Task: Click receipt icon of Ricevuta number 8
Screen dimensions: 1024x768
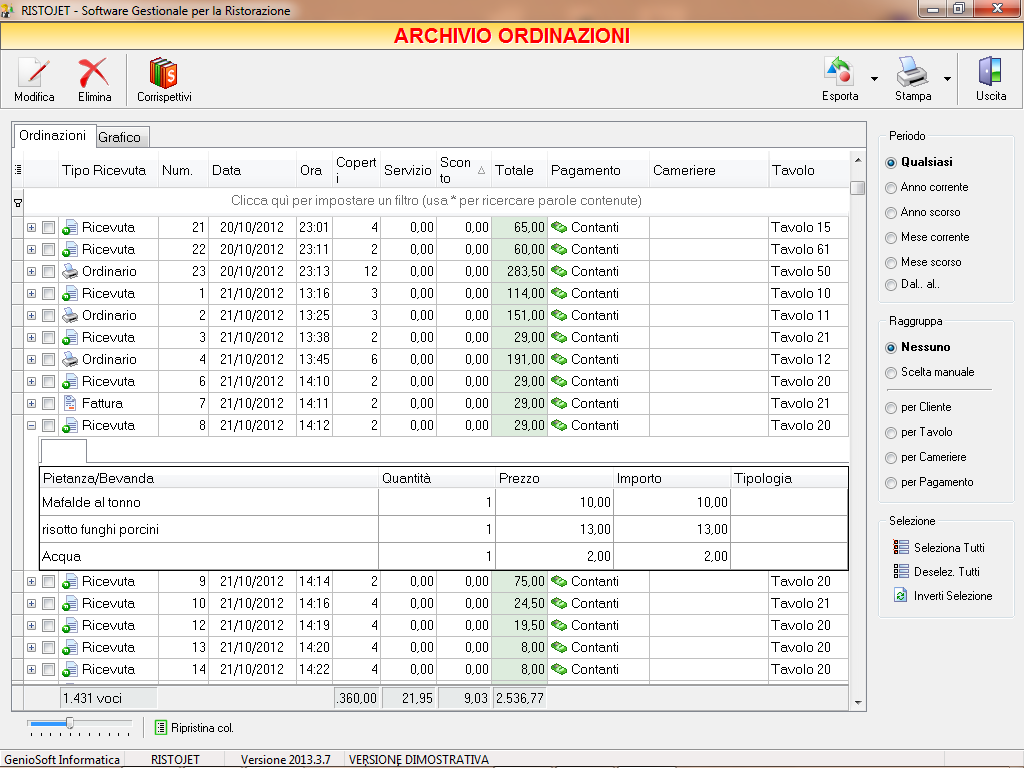Action: point(70,425)
